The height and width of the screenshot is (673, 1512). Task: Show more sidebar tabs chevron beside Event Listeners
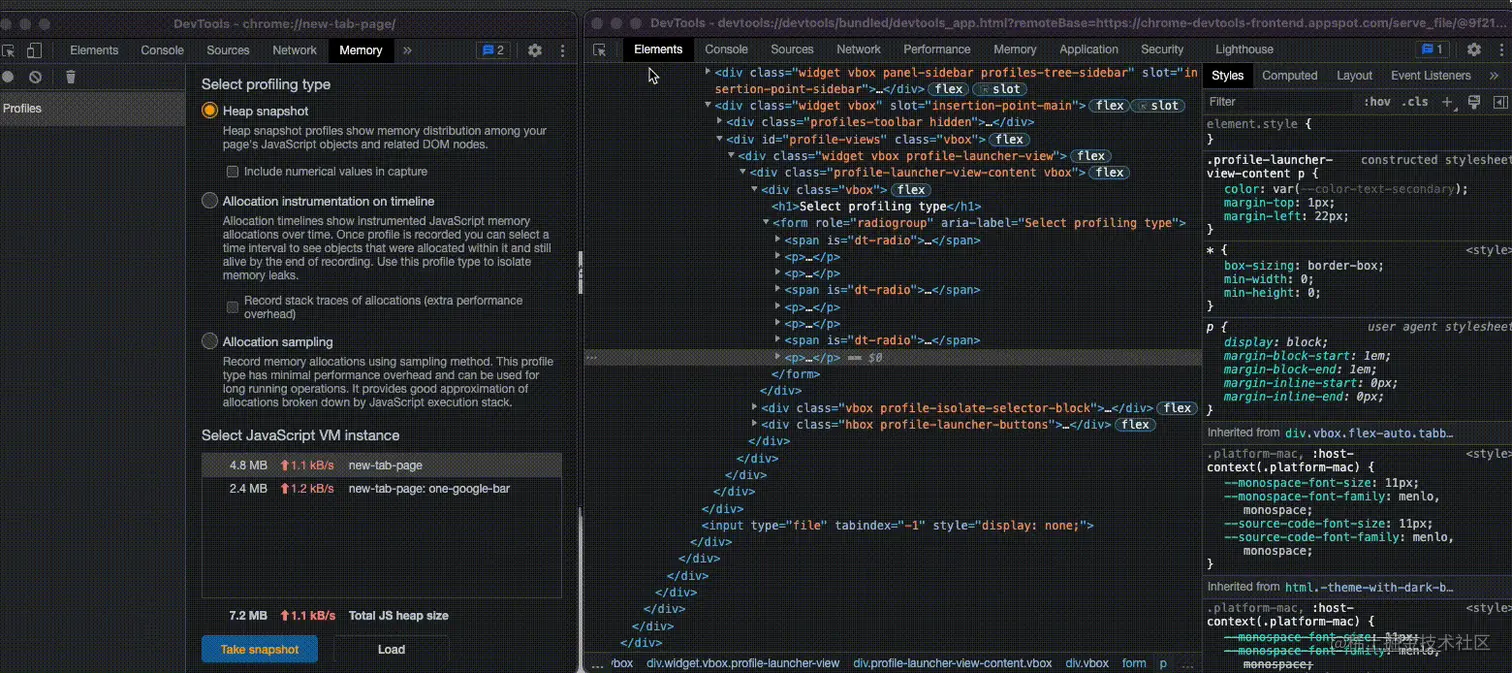[x=1494, y=75]
